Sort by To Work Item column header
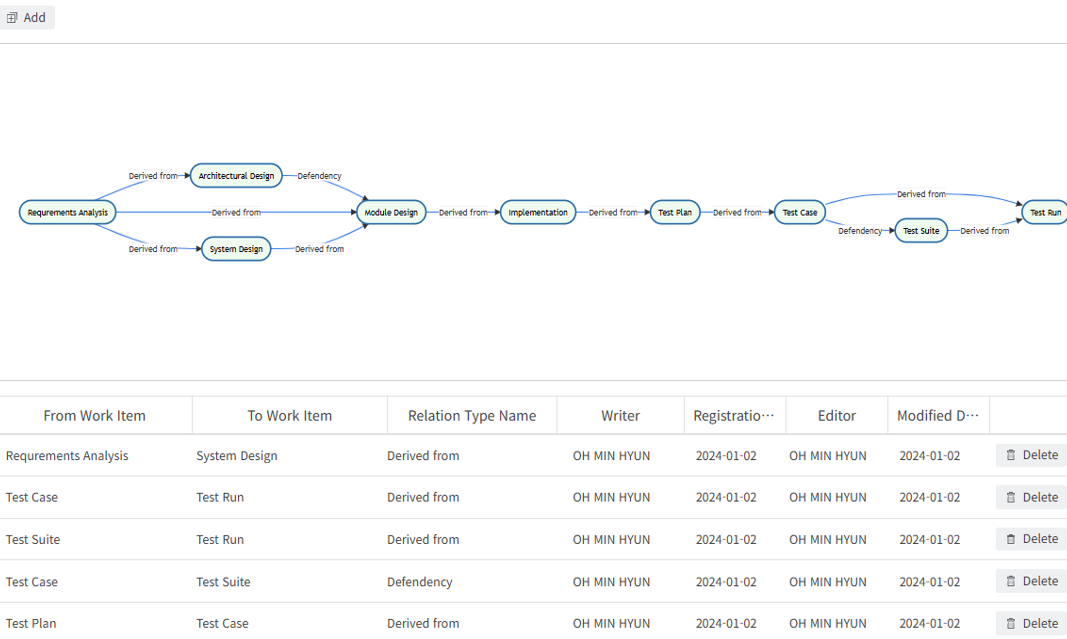The image size is (1067, 639). click(x=289, y=416)
